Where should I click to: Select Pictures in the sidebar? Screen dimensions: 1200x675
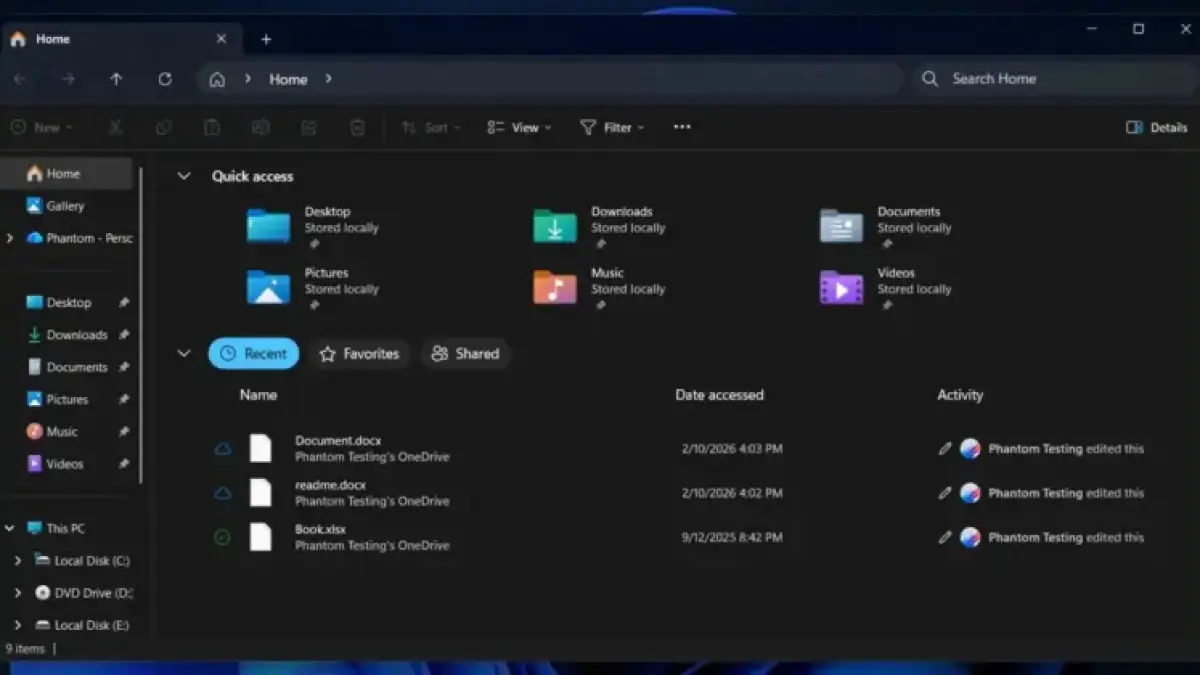67,400
